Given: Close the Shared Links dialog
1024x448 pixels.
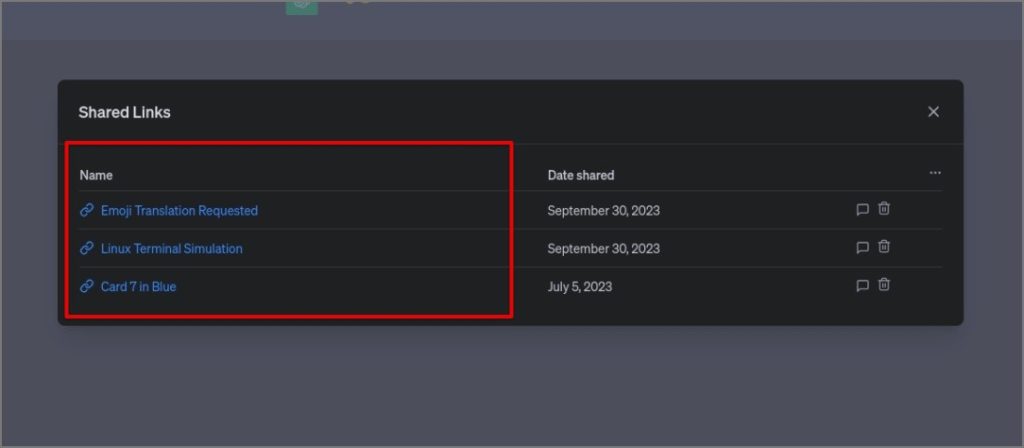Looking at the screenshot, I should pos(933,112).
